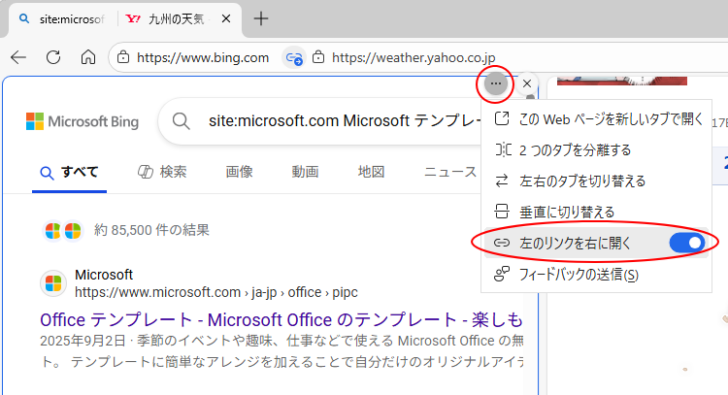Click the colorful icons beside result count

(x=63, y=230)
